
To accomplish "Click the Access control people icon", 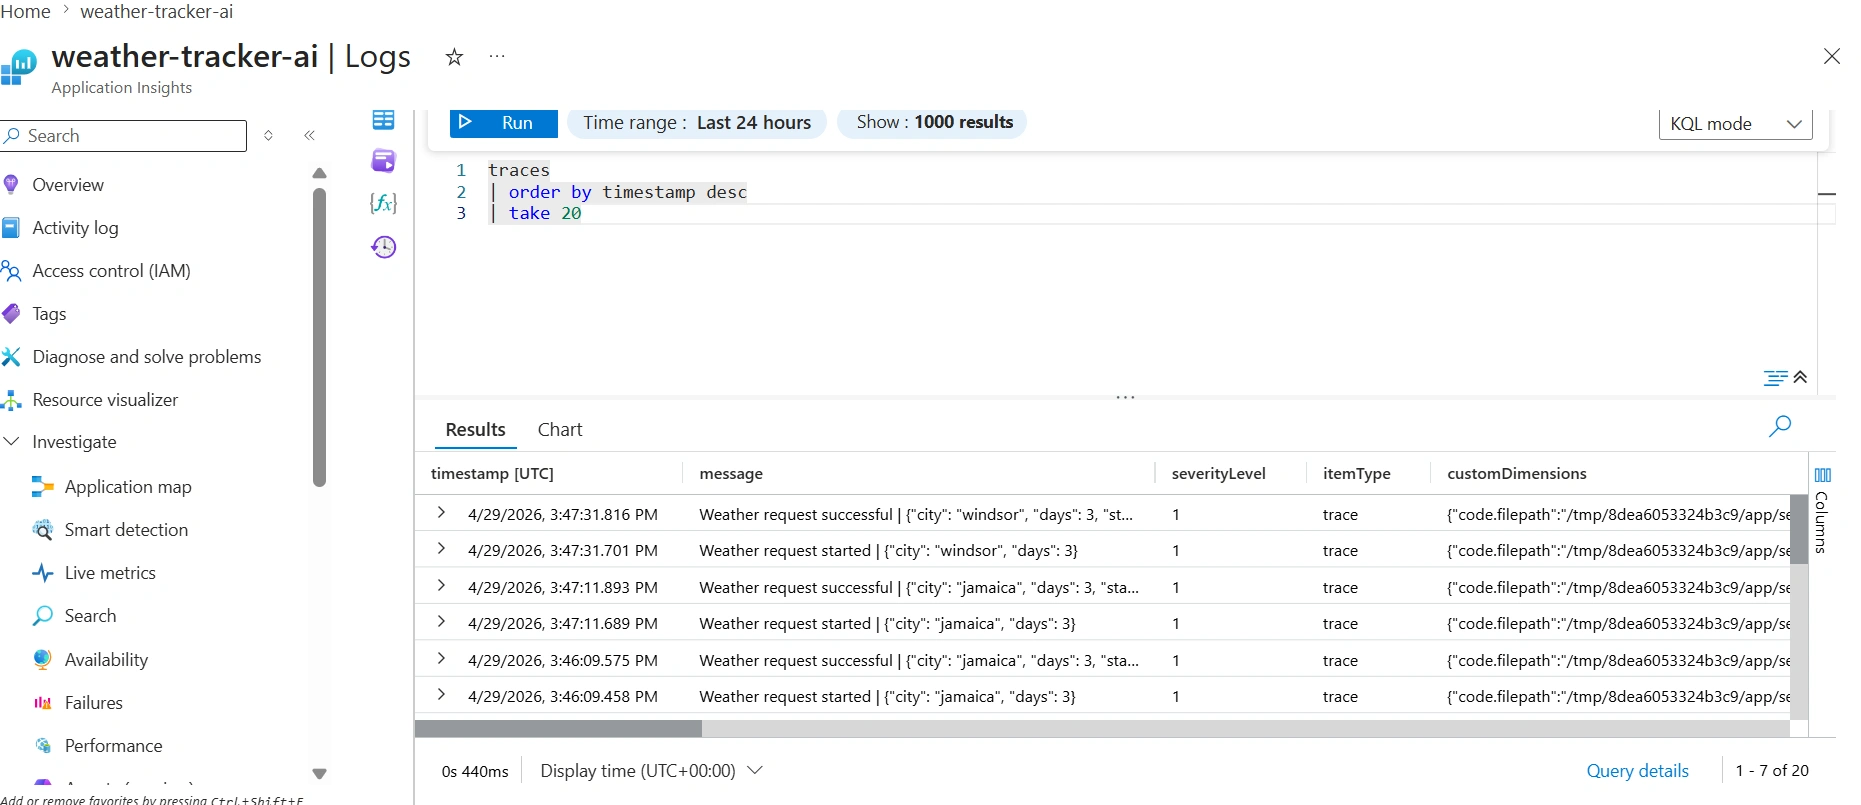I will (11, 271).
